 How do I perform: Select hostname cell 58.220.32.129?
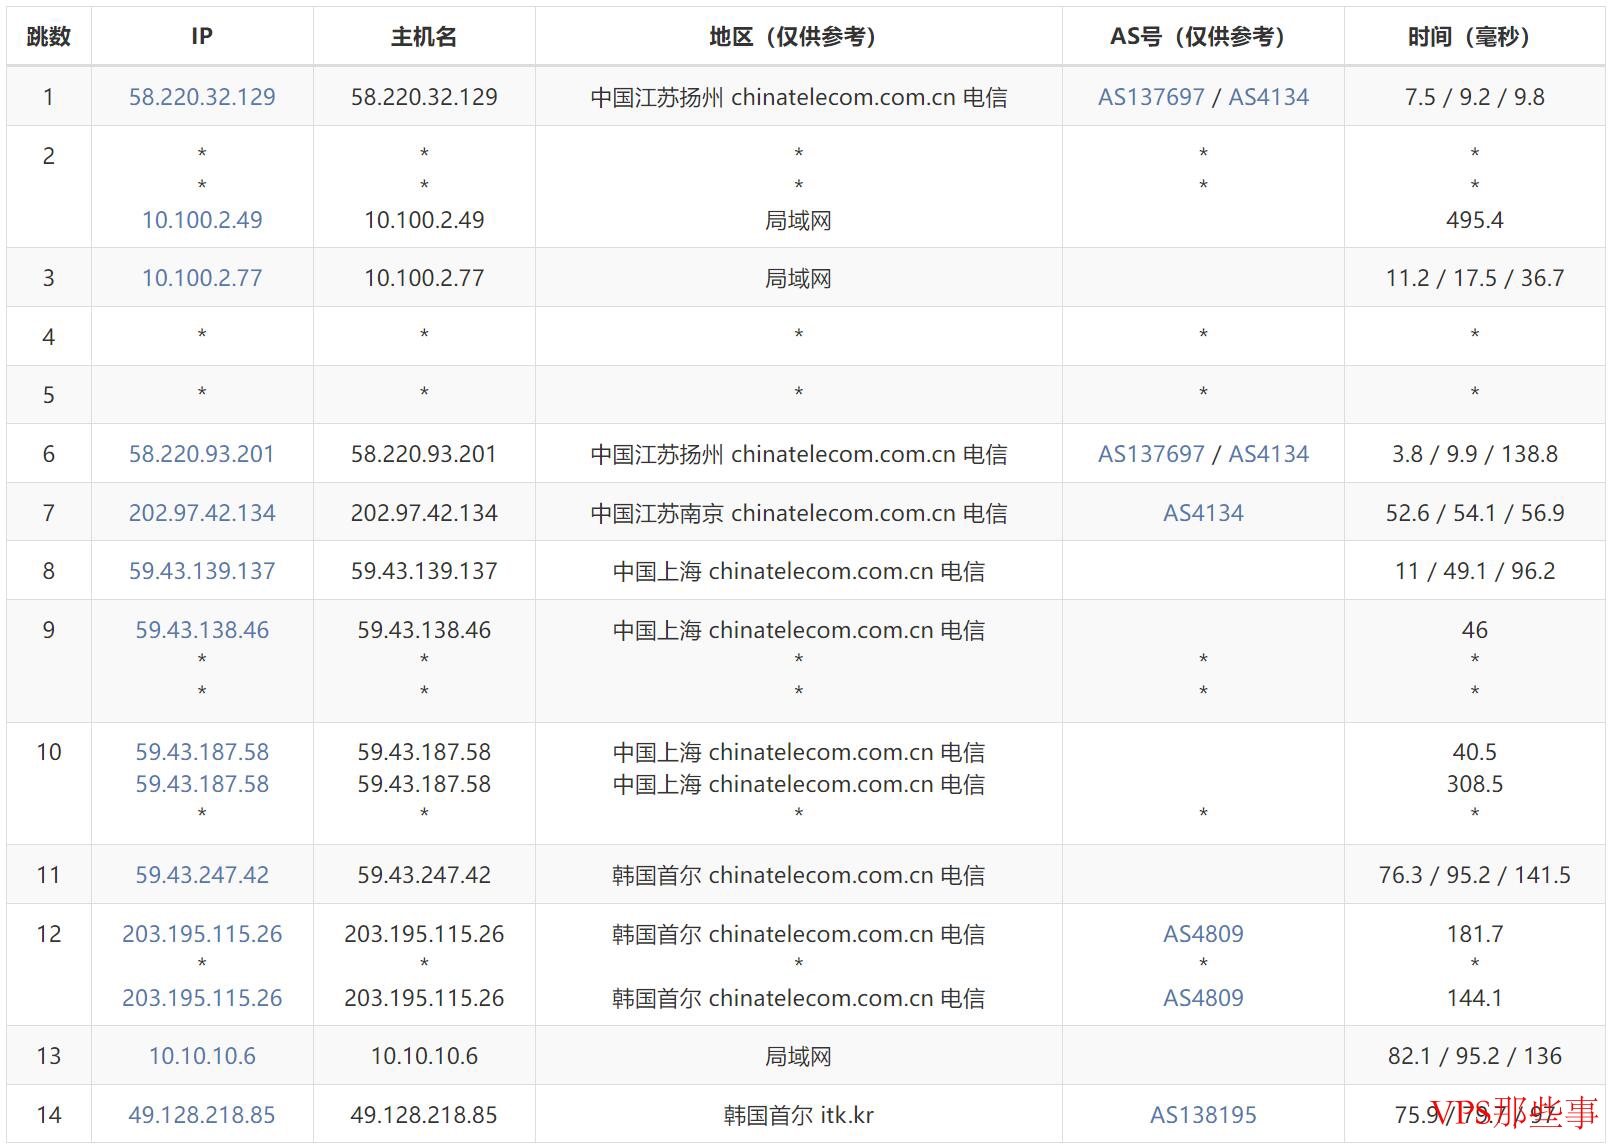(424, 97)
